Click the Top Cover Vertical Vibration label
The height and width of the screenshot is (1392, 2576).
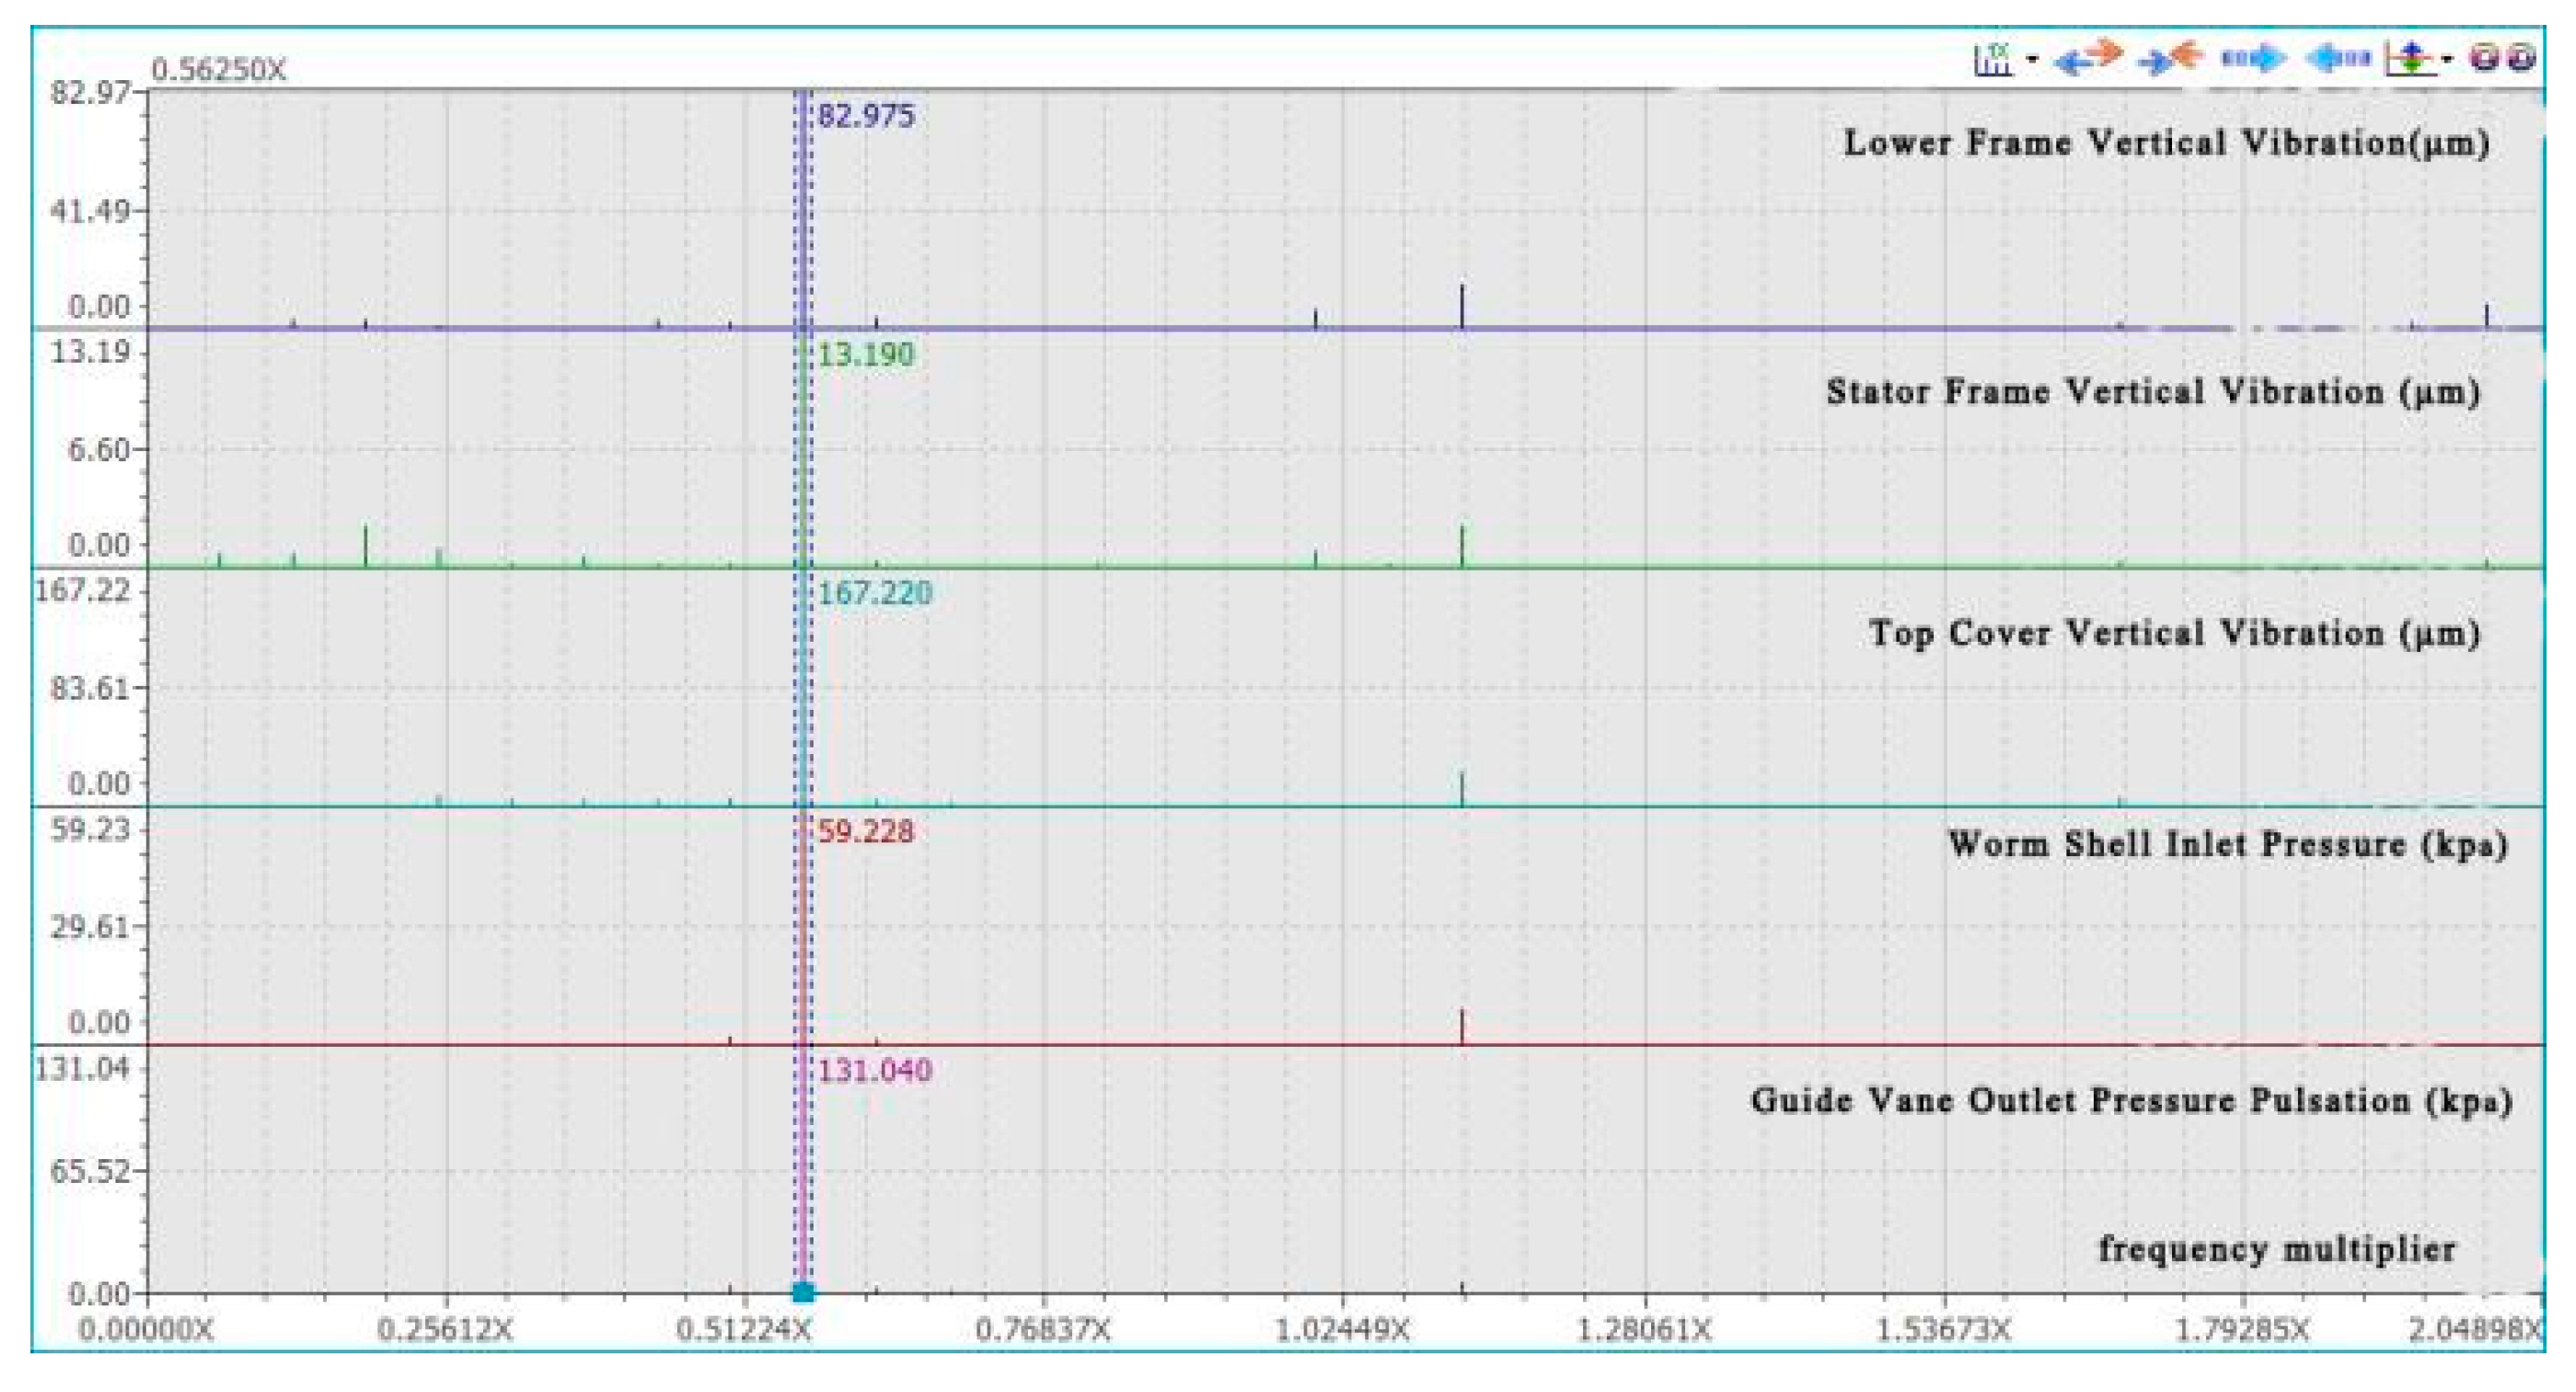tap(2174, 633)
